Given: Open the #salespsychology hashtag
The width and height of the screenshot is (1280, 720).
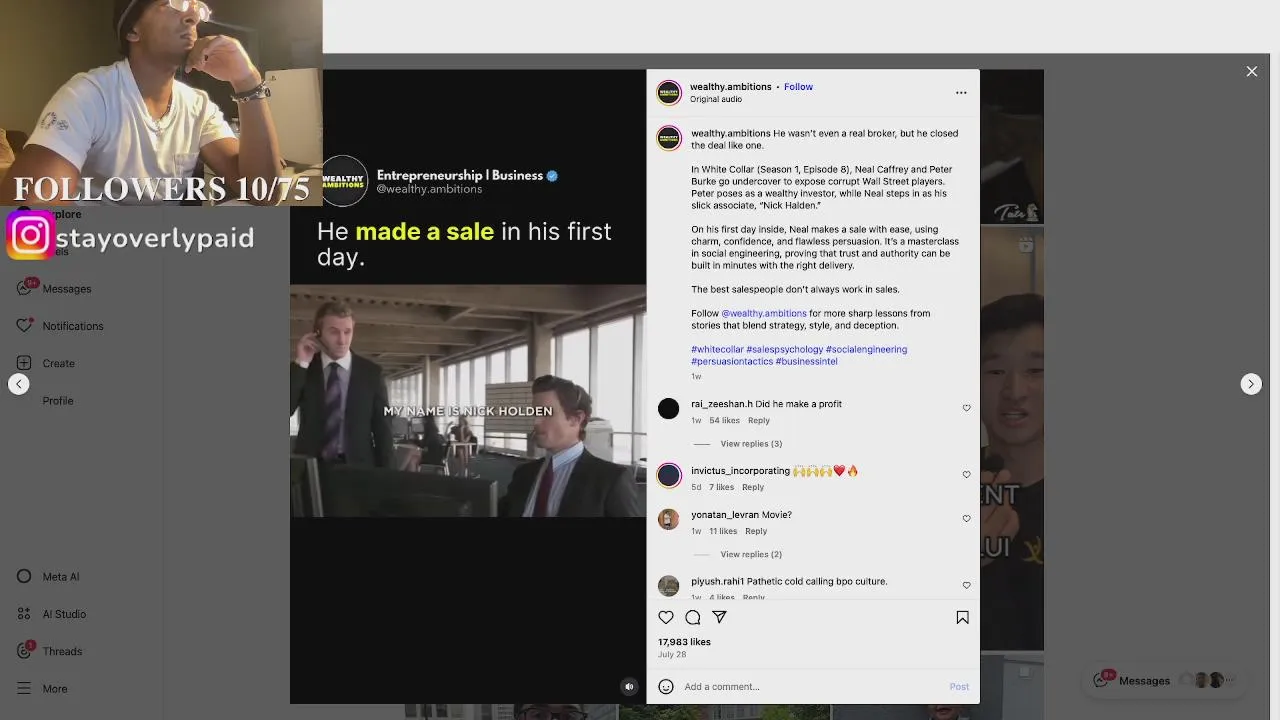Looking at the screenshot, I should [785, 349].
